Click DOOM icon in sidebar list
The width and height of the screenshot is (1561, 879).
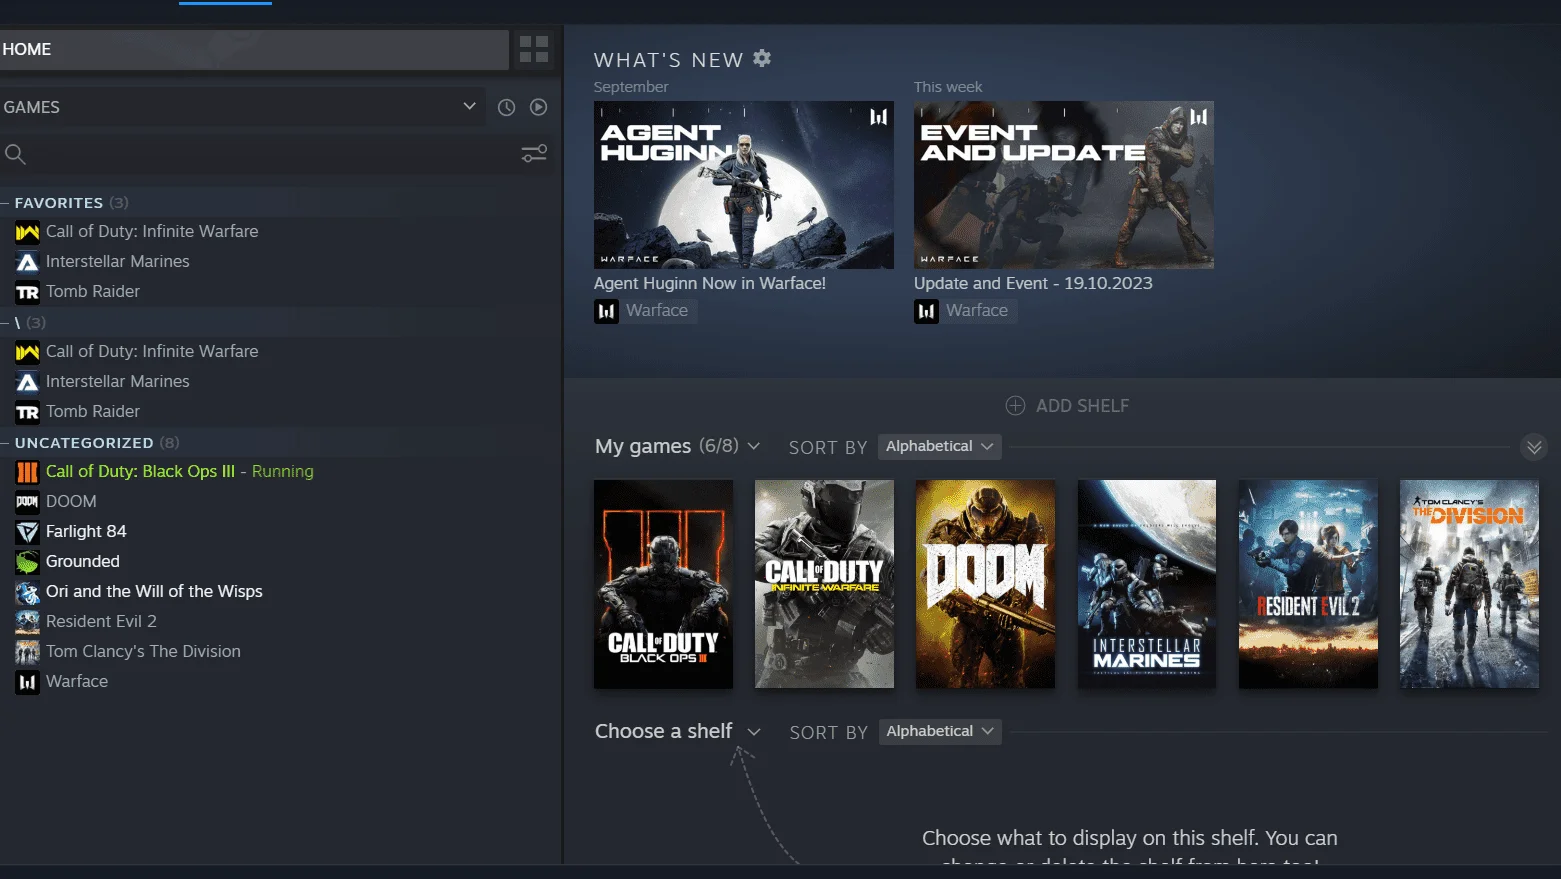[27, 502]
